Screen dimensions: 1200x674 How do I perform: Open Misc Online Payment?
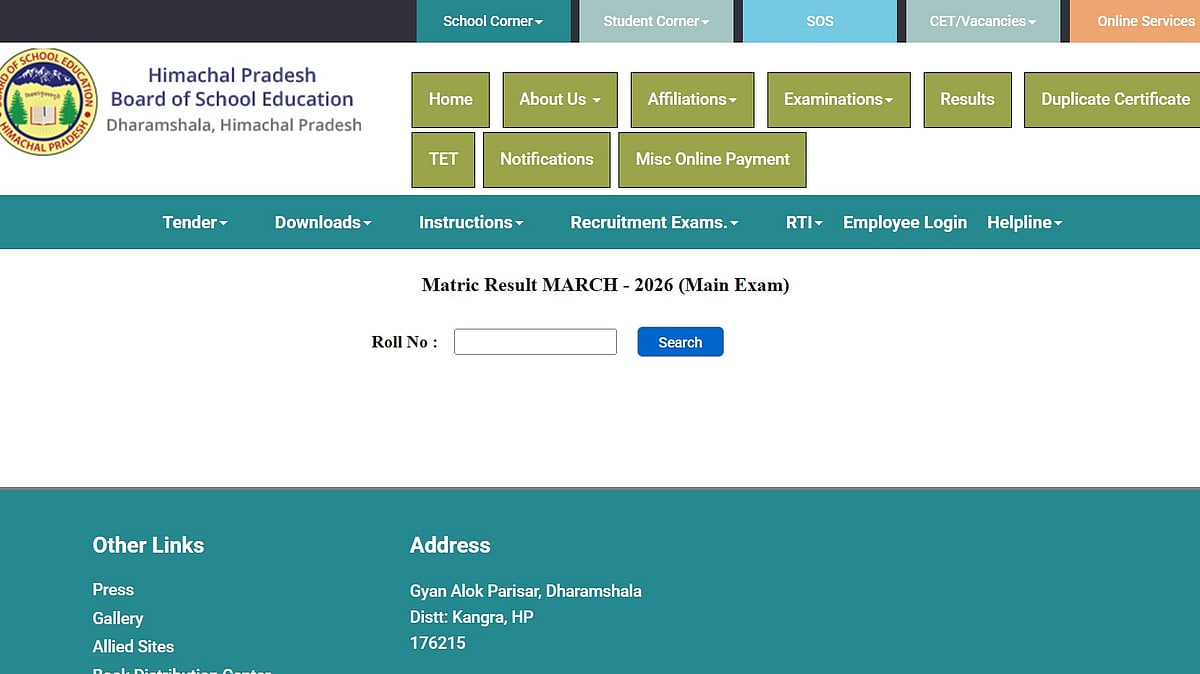pos(712,160)
